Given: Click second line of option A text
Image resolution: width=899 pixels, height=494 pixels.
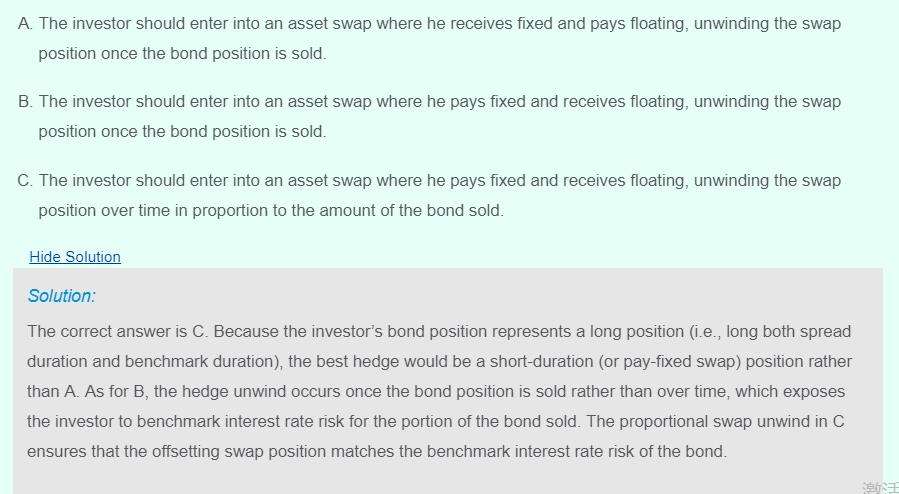Looking at the screenshot, I should click(x=182, y=53).
